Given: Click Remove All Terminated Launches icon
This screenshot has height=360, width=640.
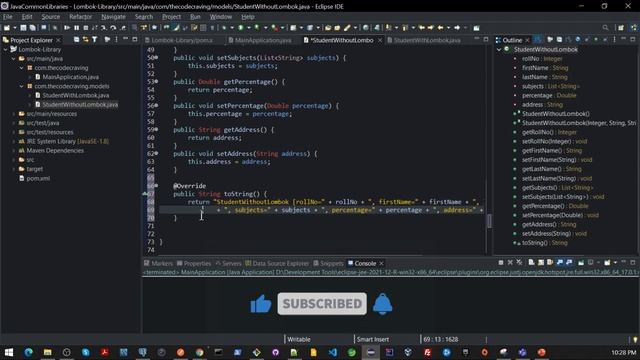Looking at the screenshot, I should click(x=519, y=262).
